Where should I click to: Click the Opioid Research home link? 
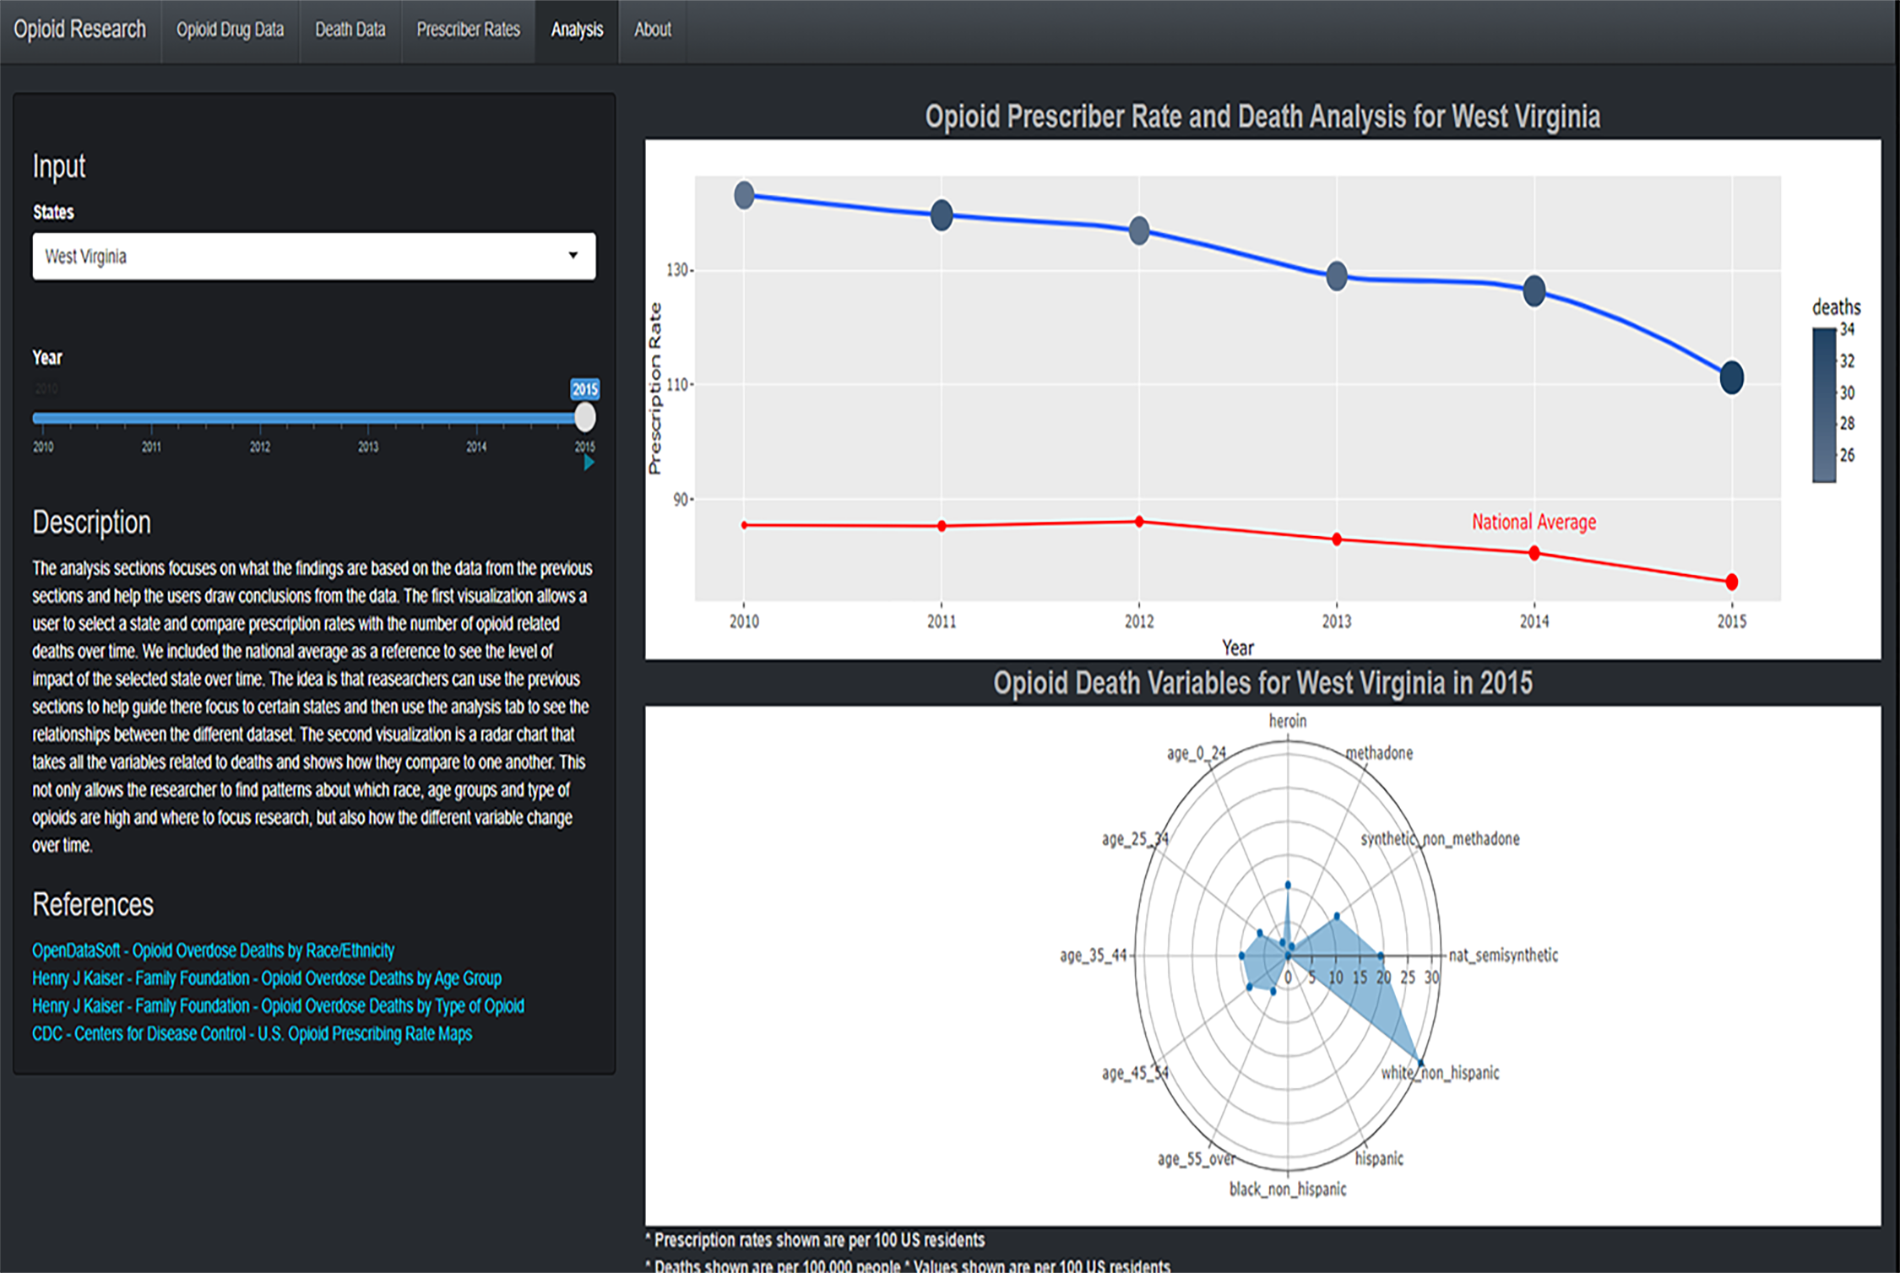79,30
